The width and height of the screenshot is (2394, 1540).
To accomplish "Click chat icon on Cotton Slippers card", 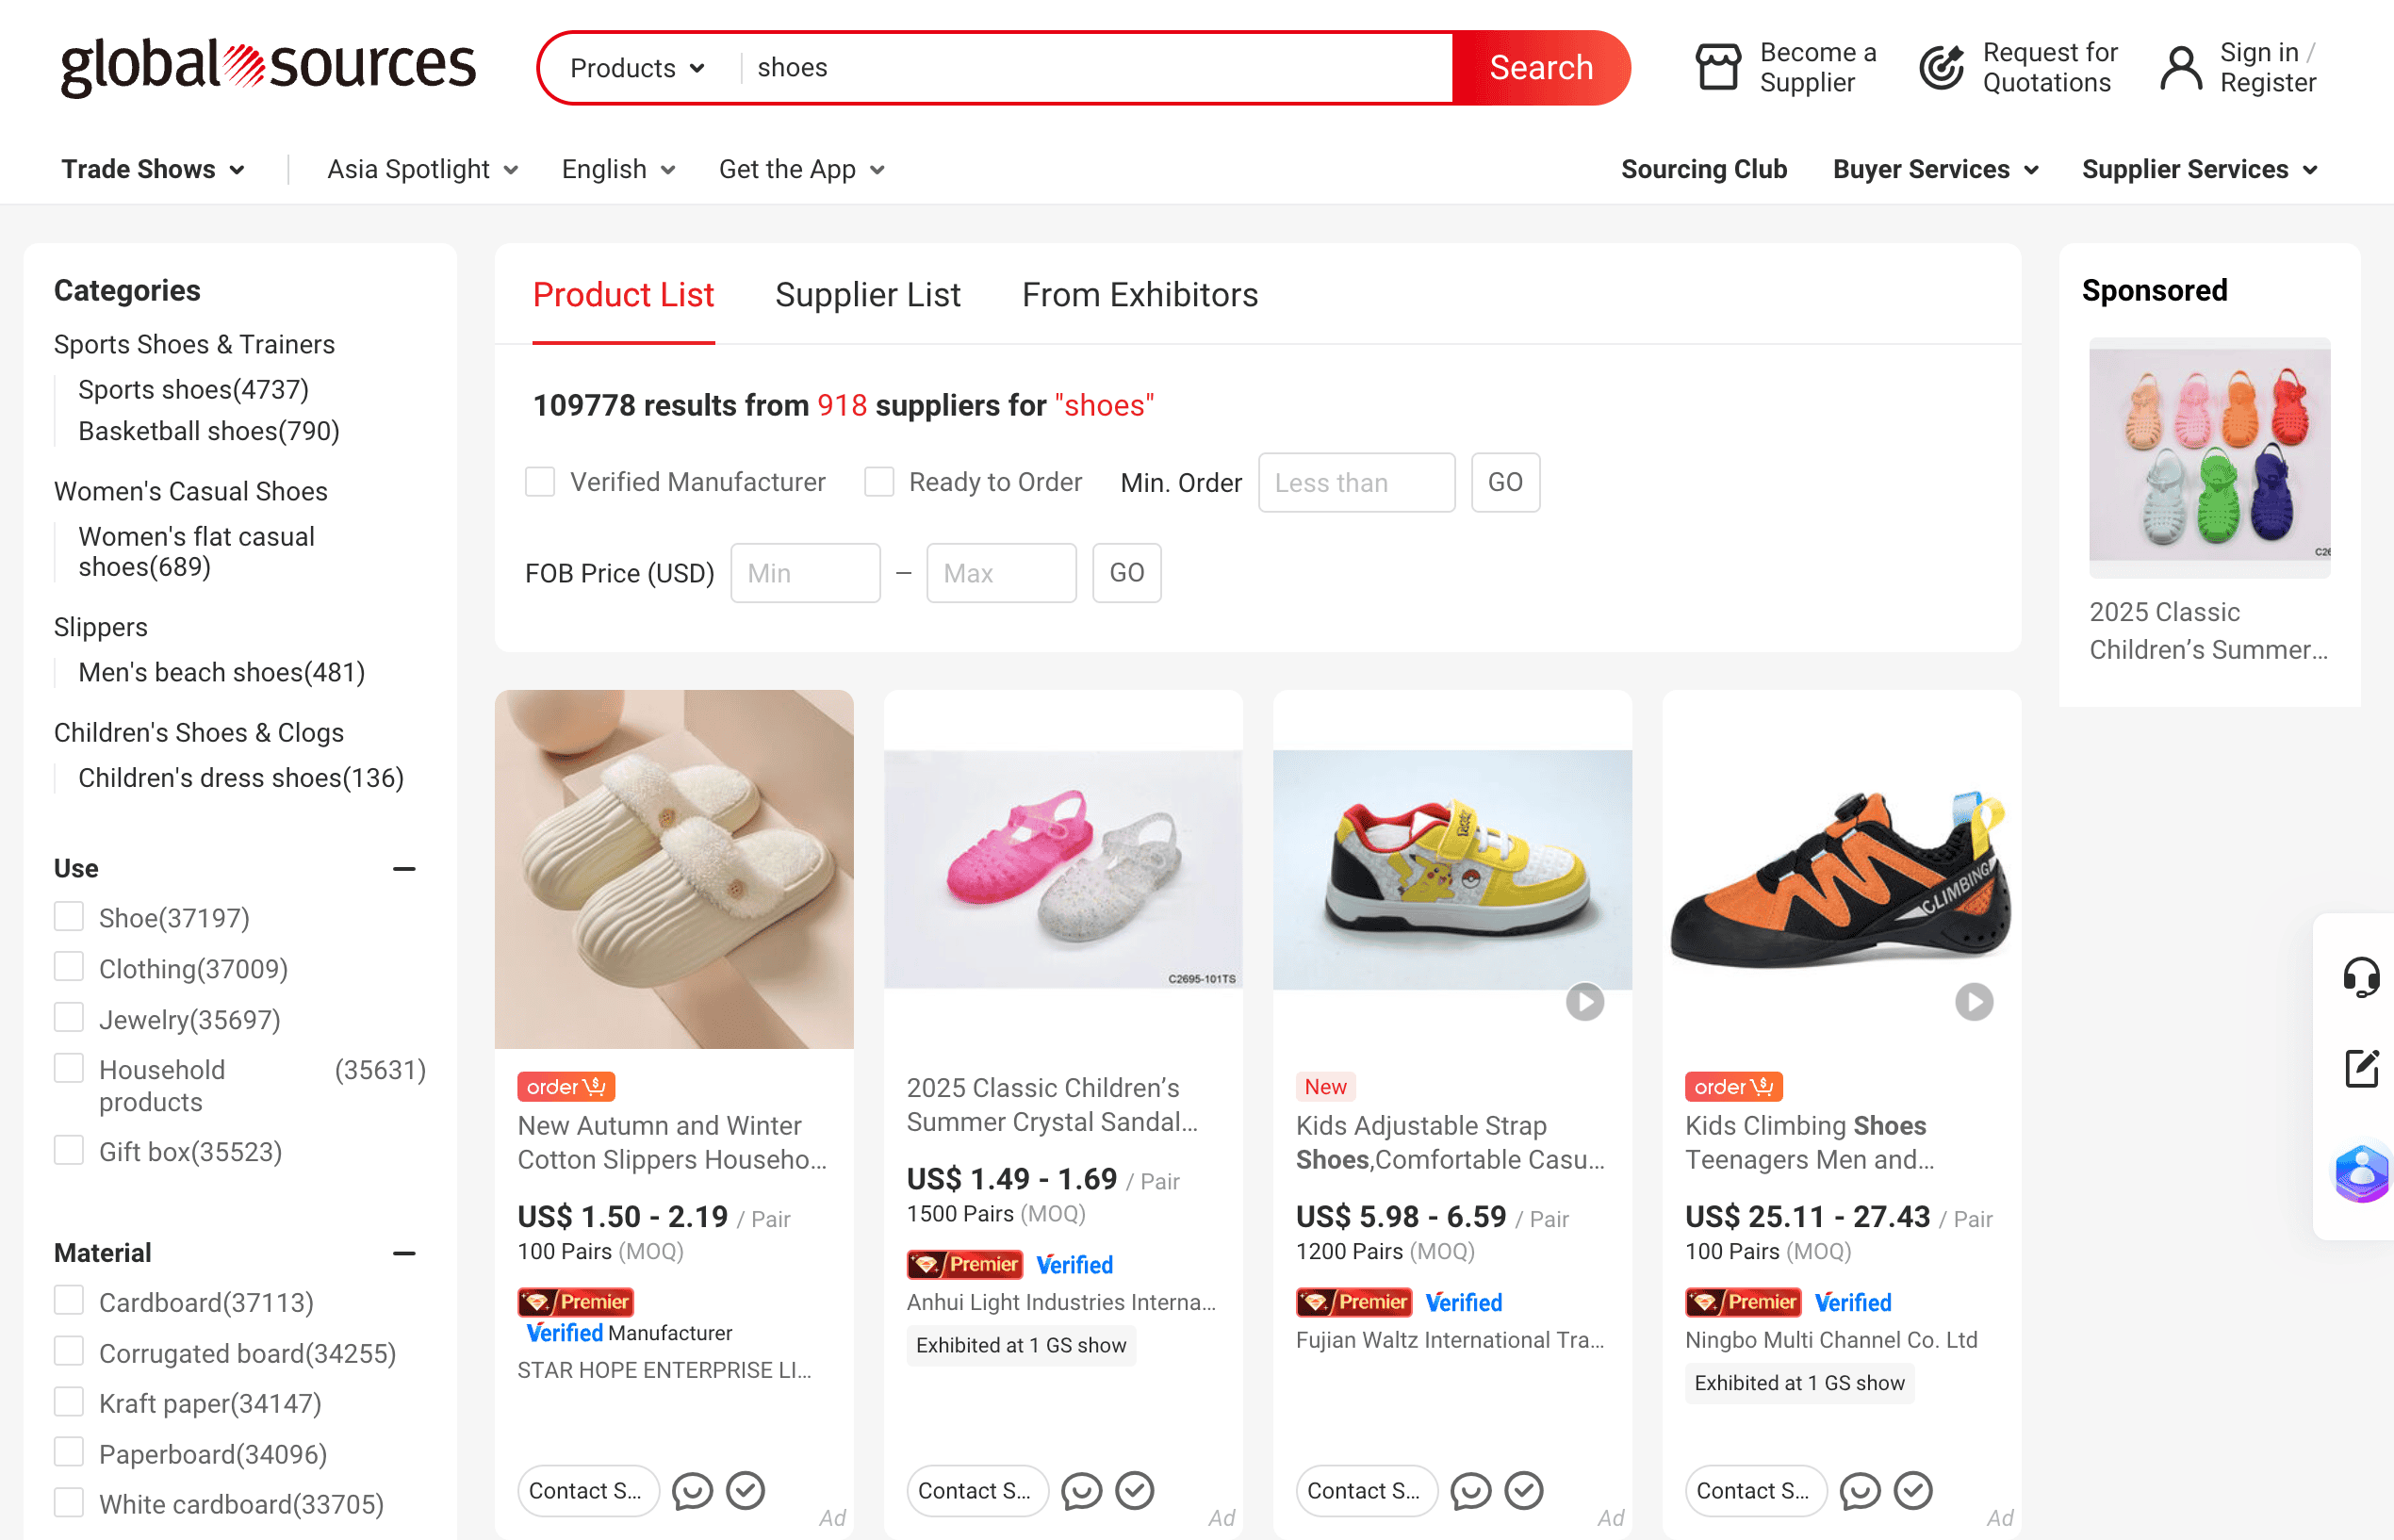I will [692, 1491].
